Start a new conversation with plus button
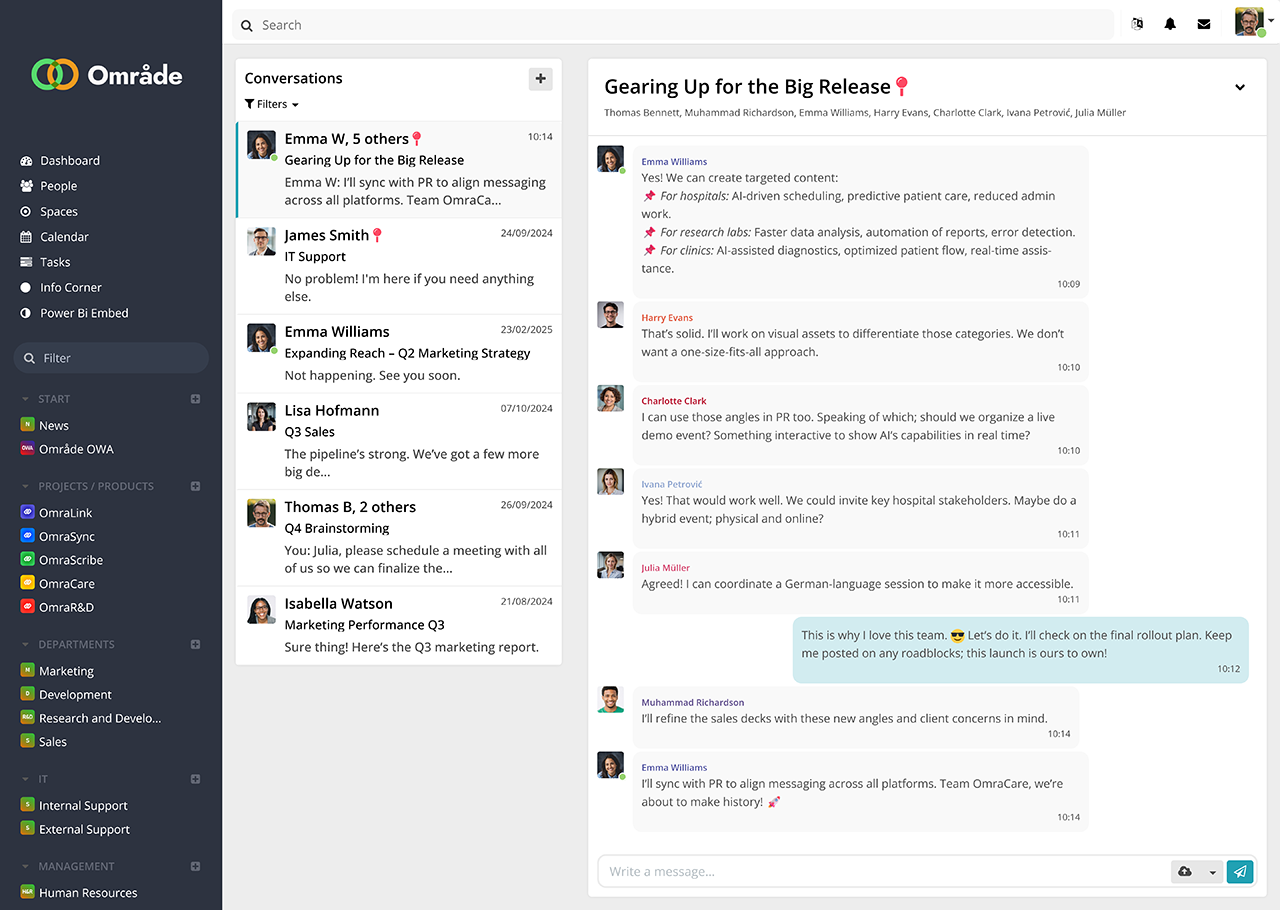Image resolution: width=1280 pixels, height=910 pixels. coord(540,79)
